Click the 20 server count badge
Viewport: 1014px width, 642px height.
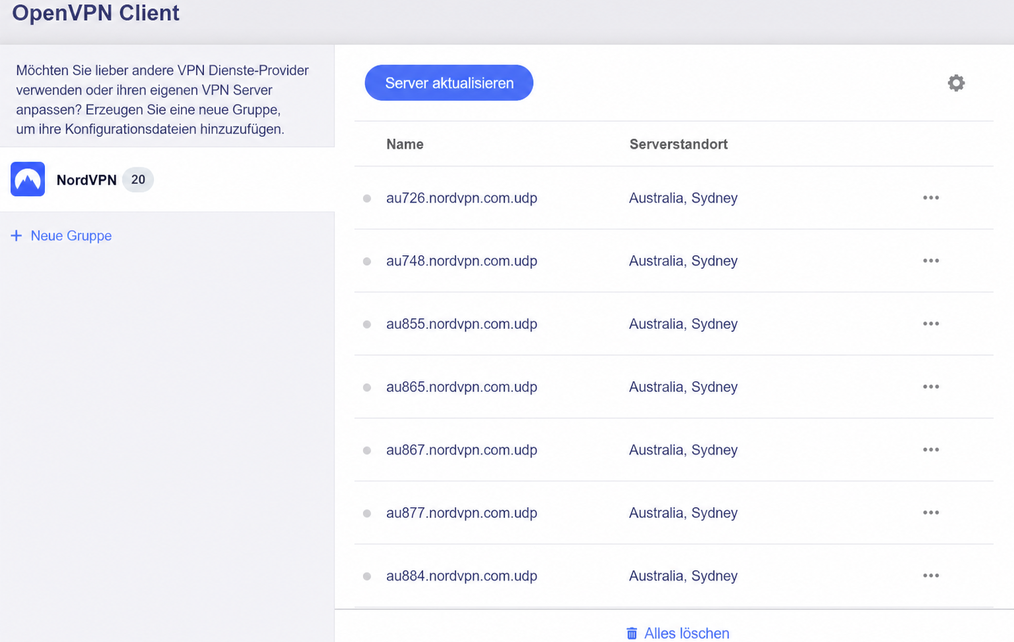tap(138, 180)
